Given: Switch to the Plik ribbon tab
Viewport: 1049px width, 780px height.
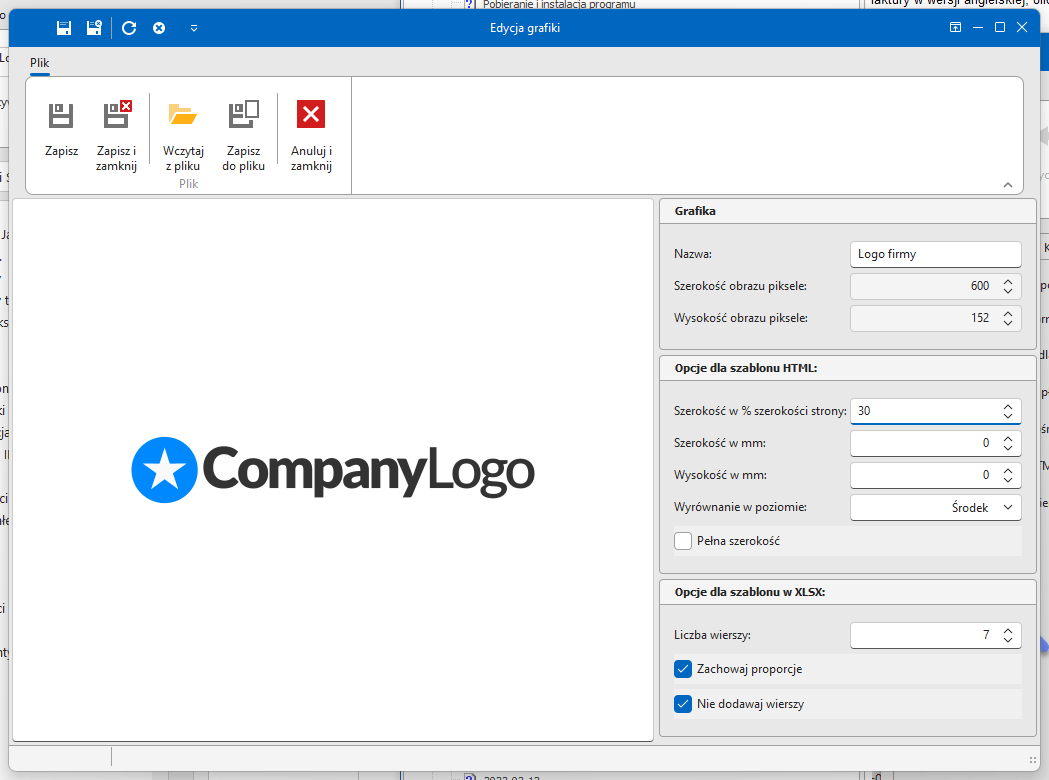Looking at the screenshot, I should (x=40, y=62).
